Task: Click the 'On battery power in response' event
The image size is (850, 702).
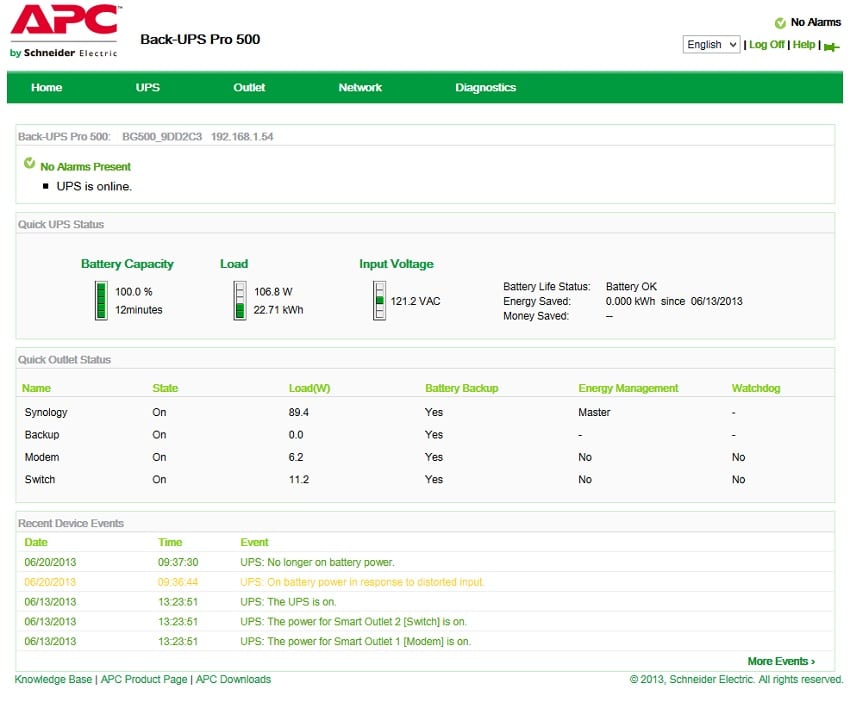Action: pyautogui.click(x=362, y=582)
